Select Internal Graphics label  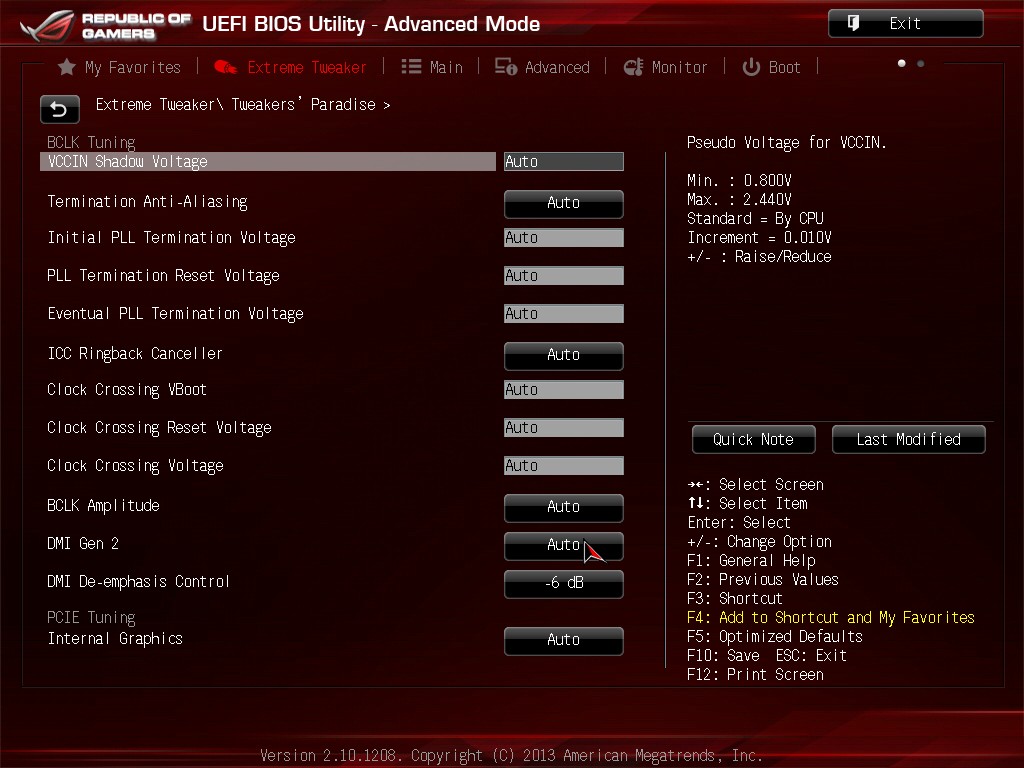pos(115,639)
